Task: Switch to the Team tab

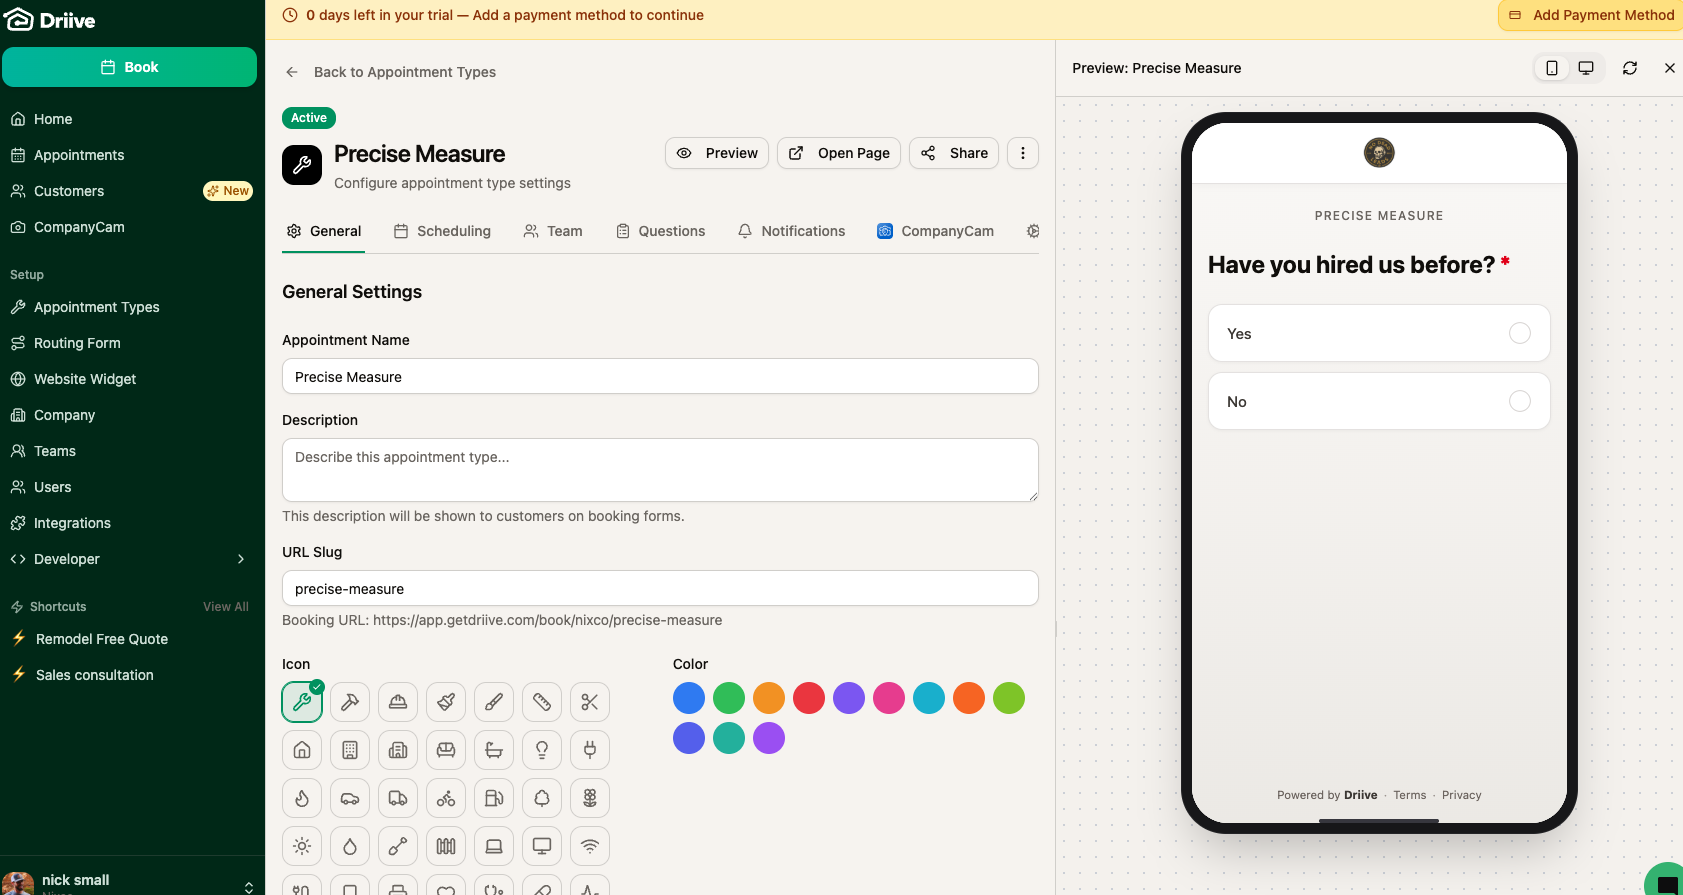Action: point(553,231)
